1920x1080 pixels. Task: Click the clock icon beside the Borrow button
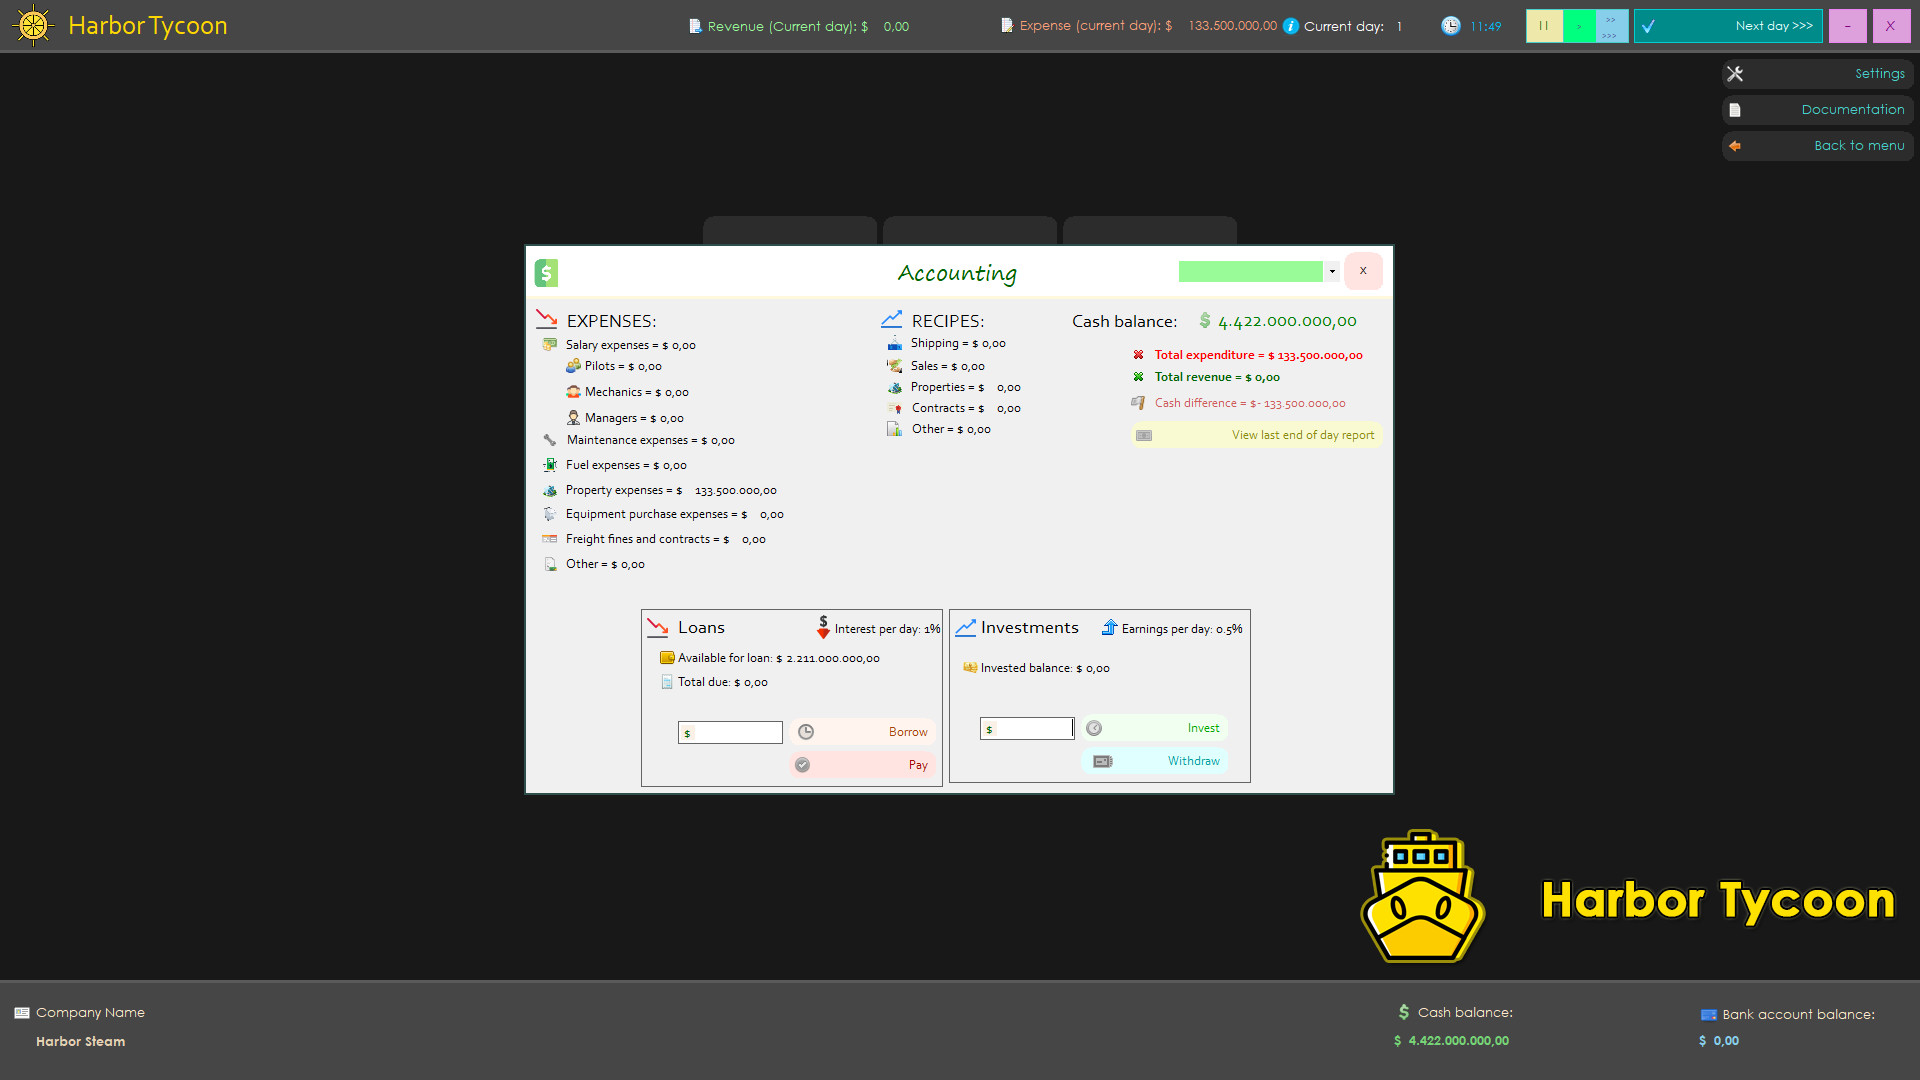click(x=806, y=732)
